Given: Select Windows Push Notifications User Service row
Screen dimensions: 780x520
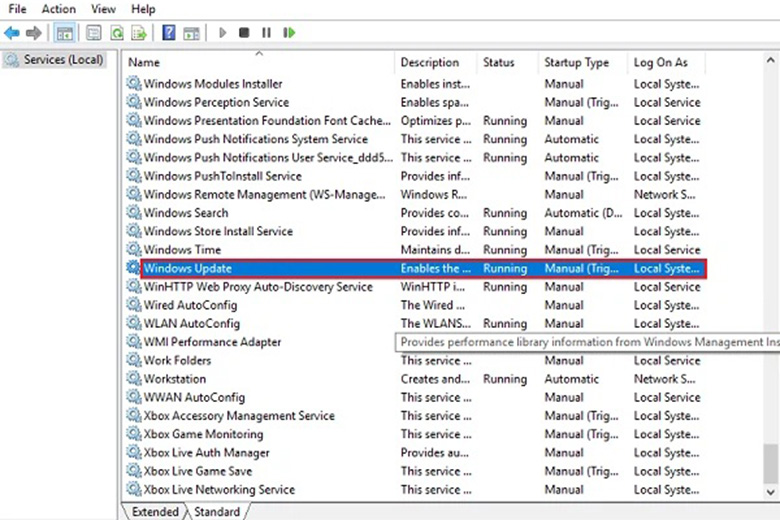Looking at the screenshot, I should pos(268,157).
